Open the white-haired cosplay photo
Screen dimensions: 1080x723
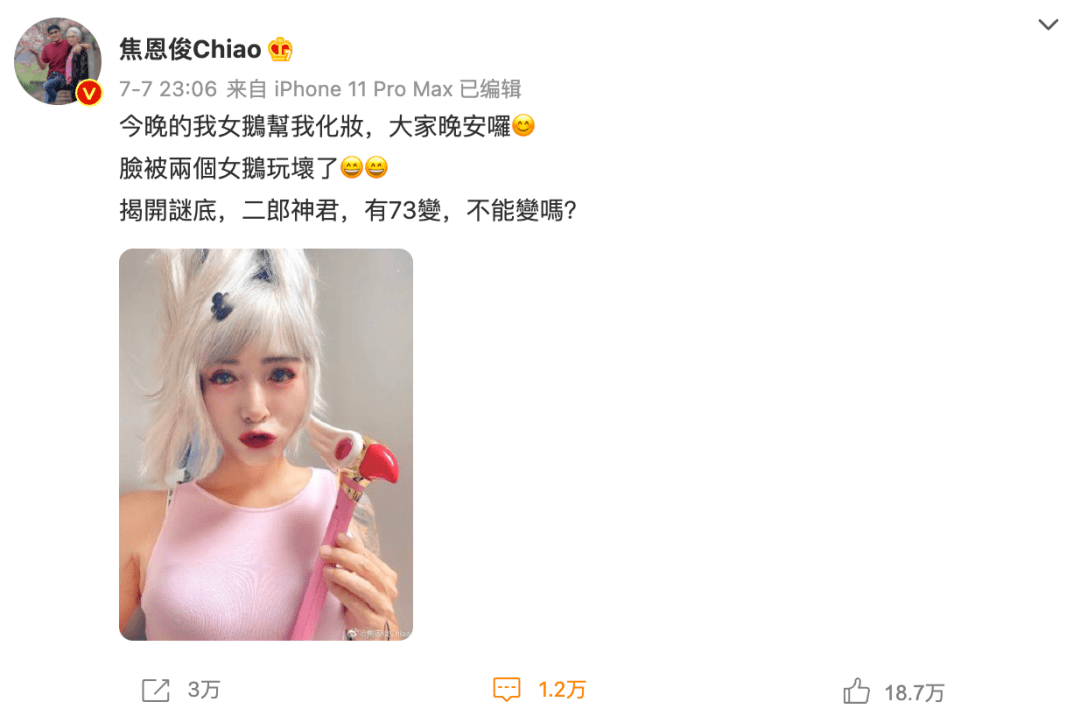point(266,444)
